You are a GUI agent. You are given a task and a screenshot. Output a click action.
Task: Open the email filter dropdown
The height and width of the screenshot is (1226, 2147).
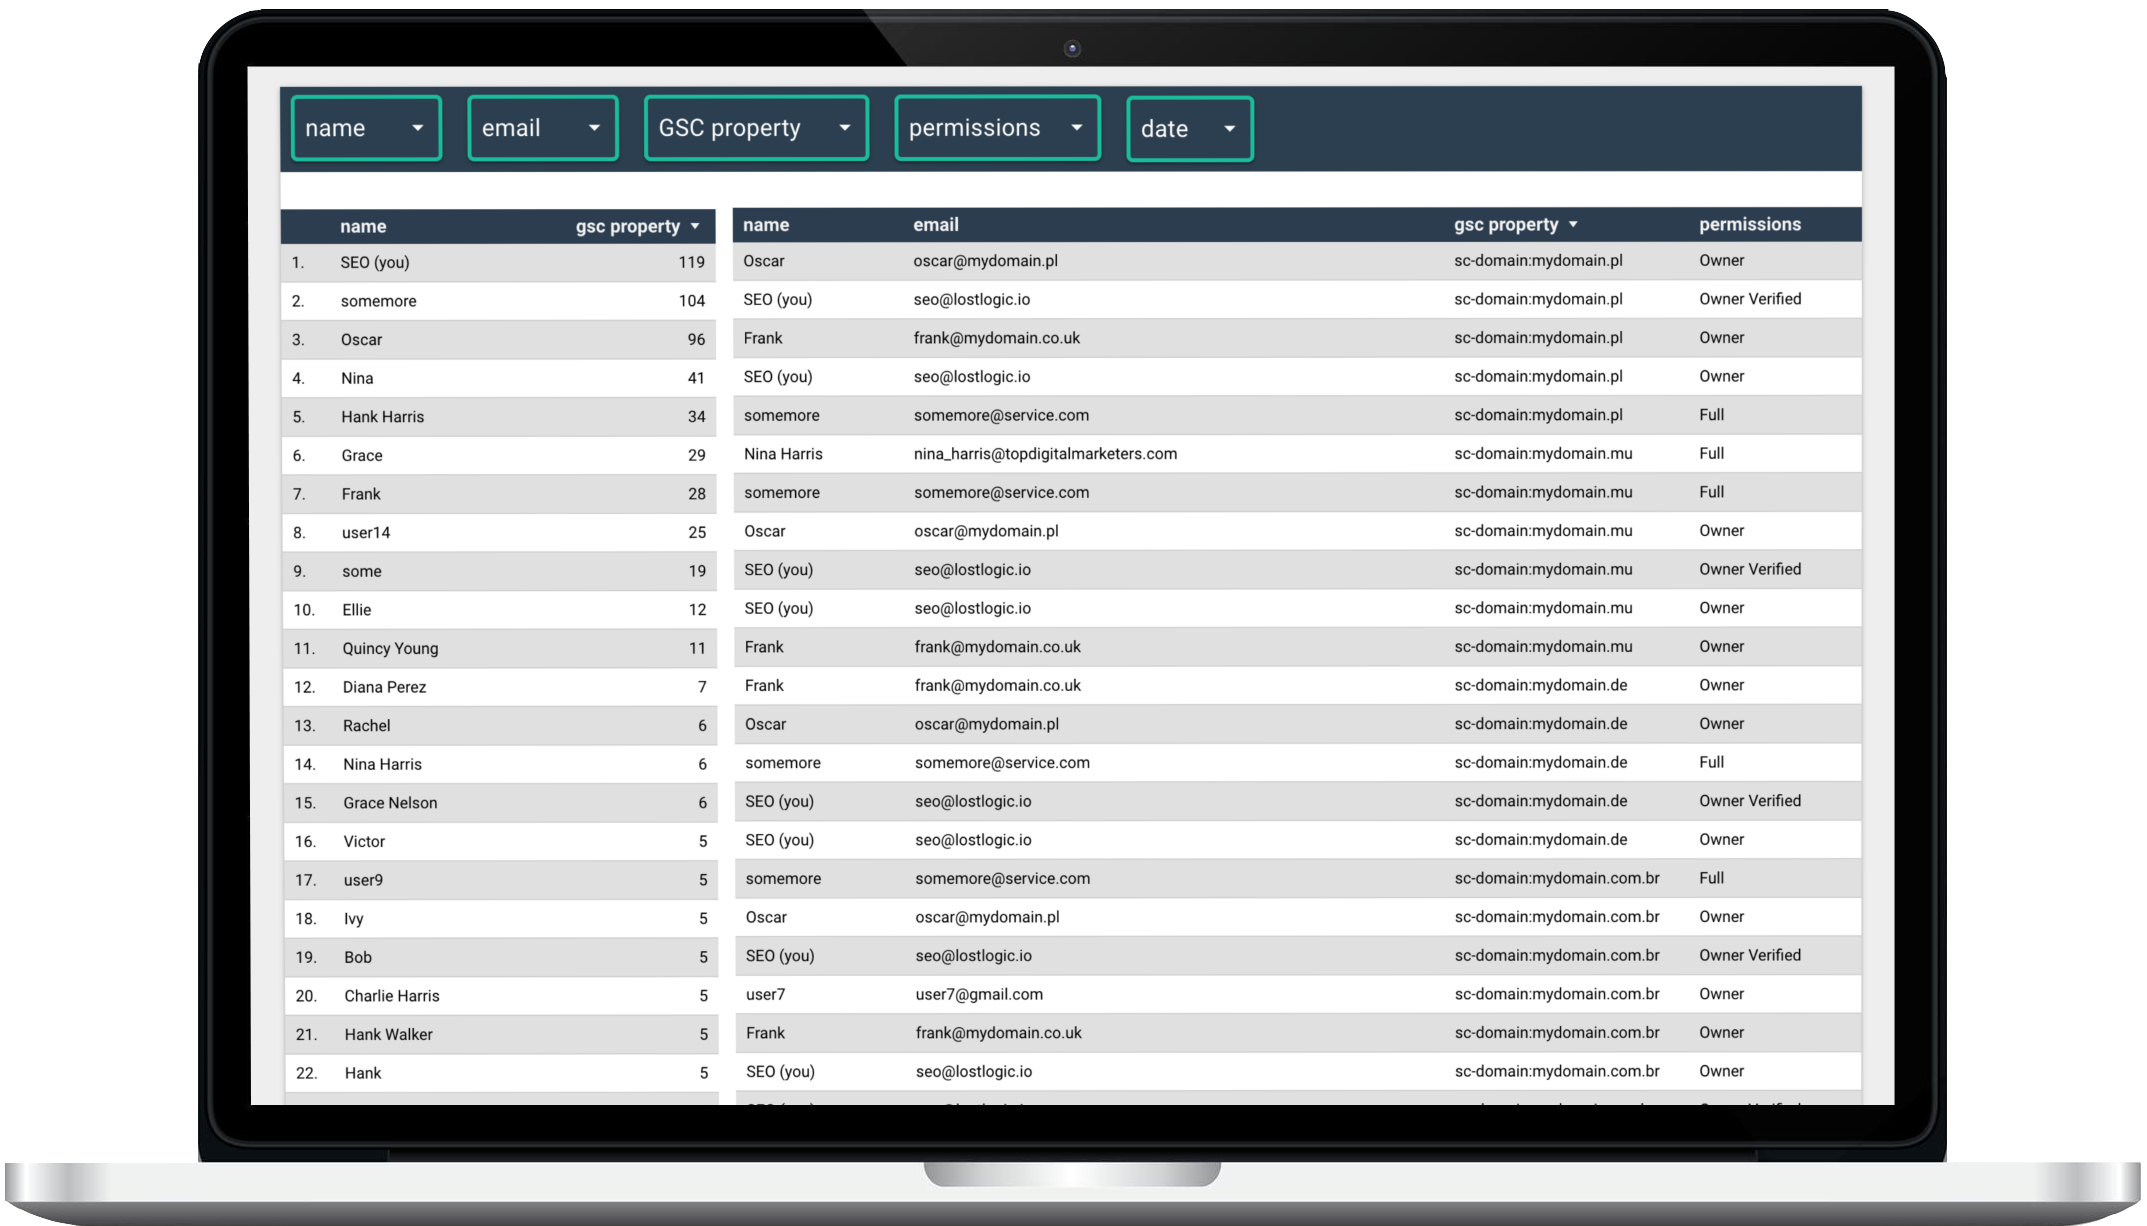pyautogui.click(x=542, y=128)
